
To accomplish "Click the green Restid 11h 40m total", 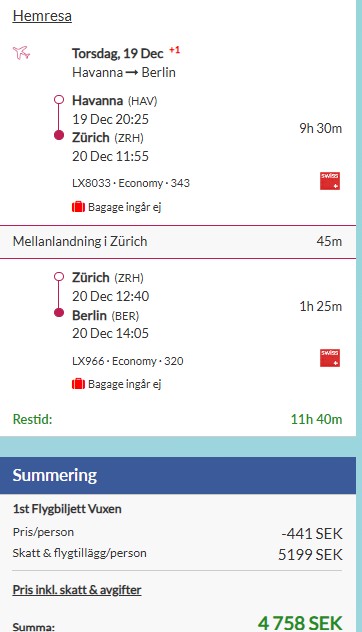I will 178,419.
